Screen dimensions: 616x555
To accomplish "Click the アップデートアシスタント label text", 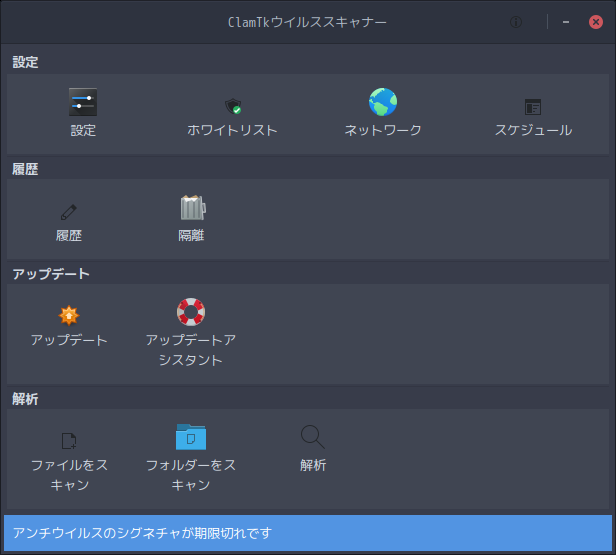I will pyautogui.click(x=191, y=350).
